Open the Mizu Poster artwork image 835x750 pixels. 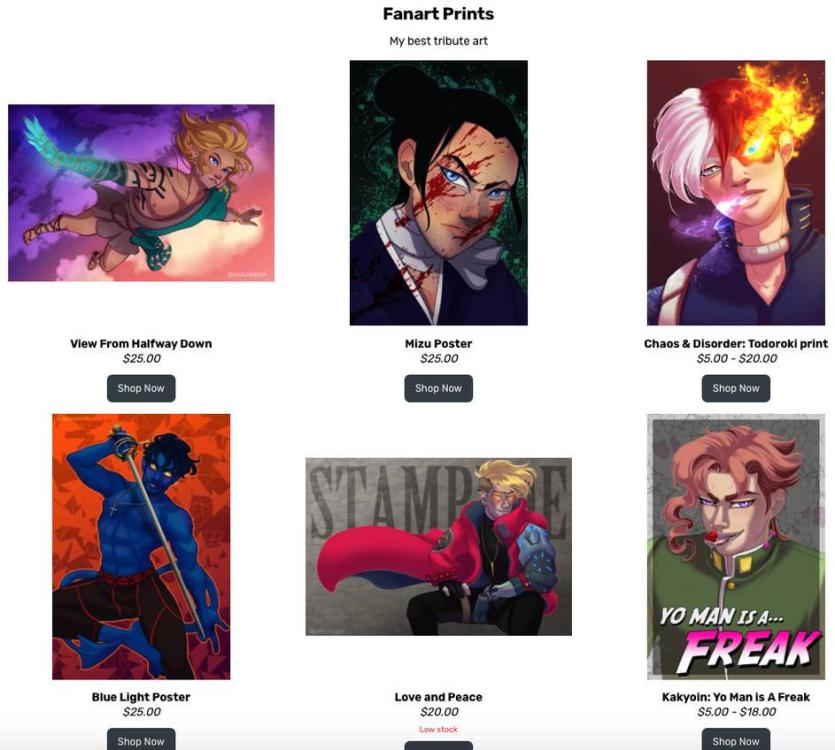pyautogui.click(x=438, y=193)
